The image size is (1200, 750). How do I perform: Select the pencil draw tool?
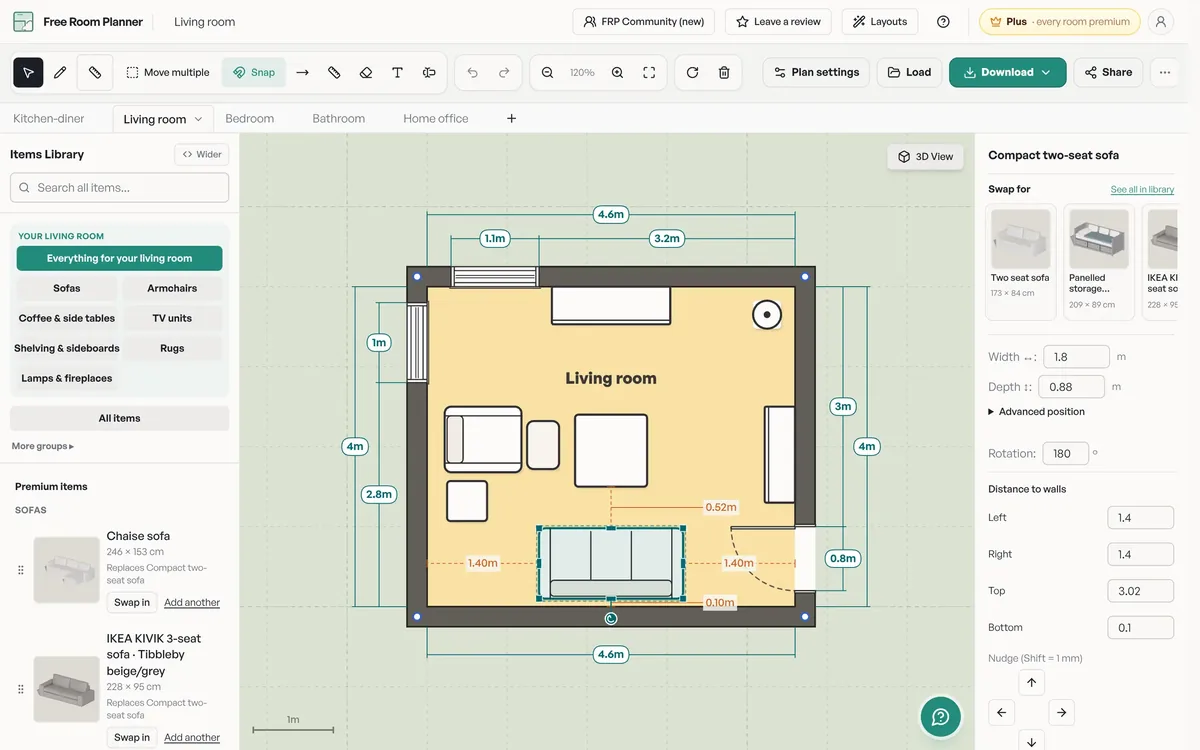coord(60,72)
